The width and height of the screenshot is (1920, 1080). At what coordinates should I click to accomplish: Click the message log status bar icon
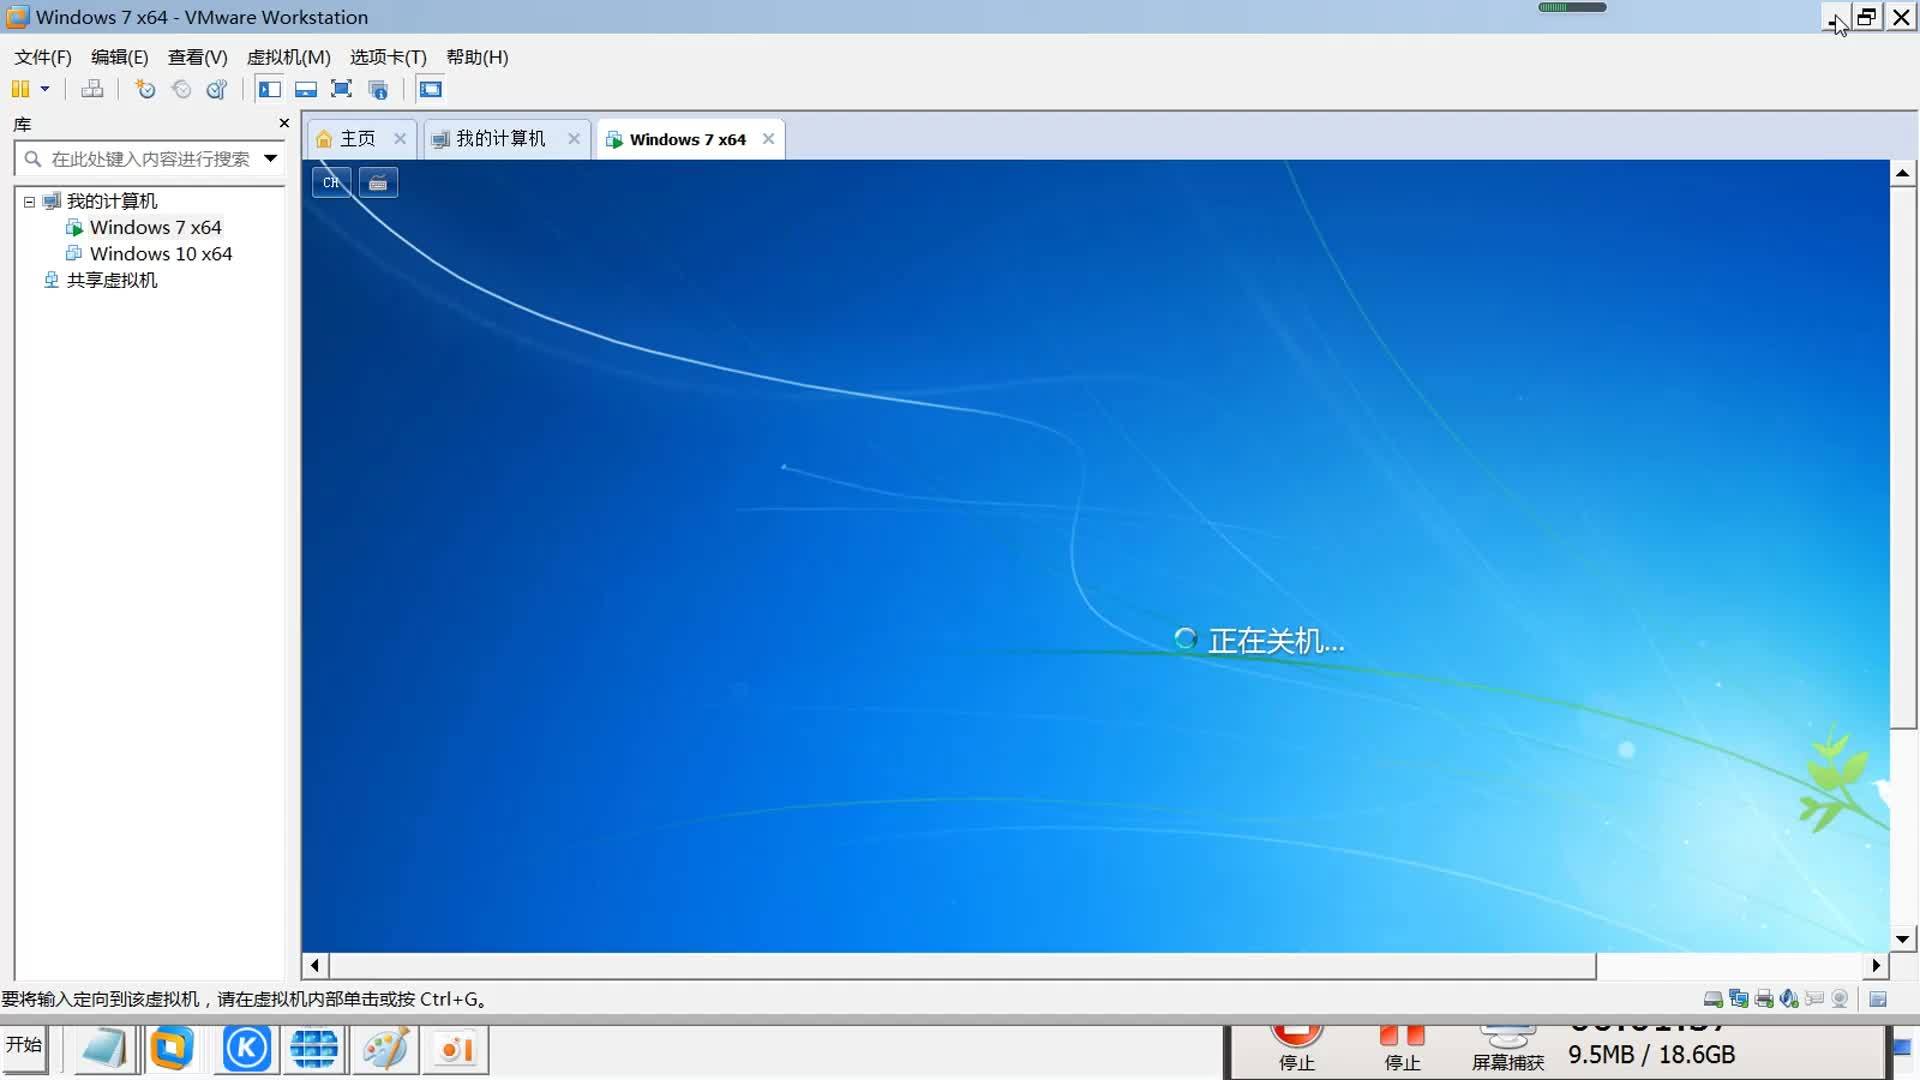1878,999
